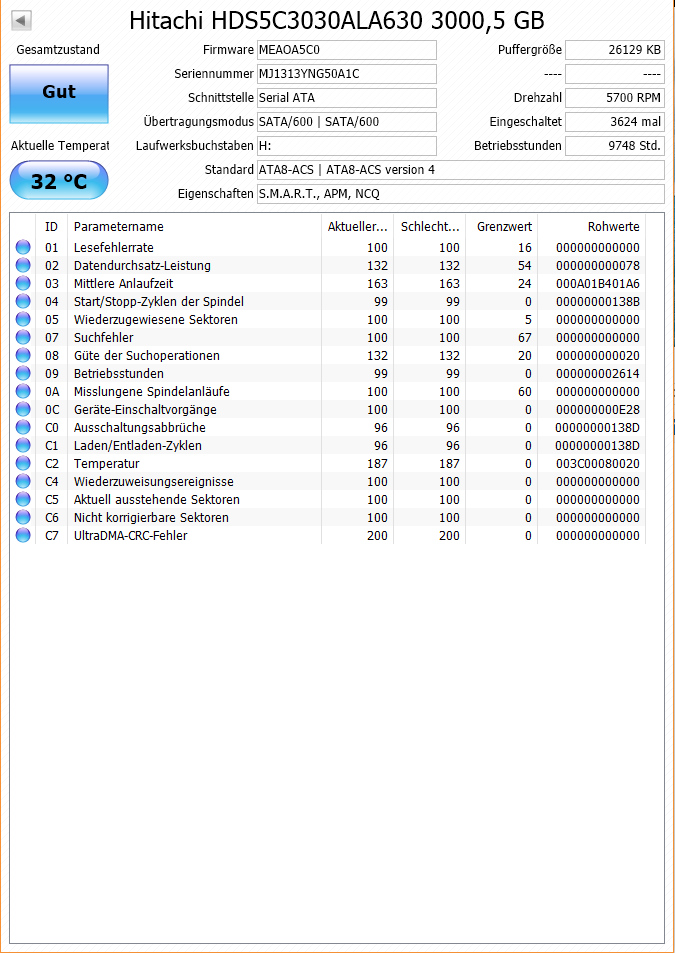Select the Lesefehlerrate parameter name

[114, 247]
